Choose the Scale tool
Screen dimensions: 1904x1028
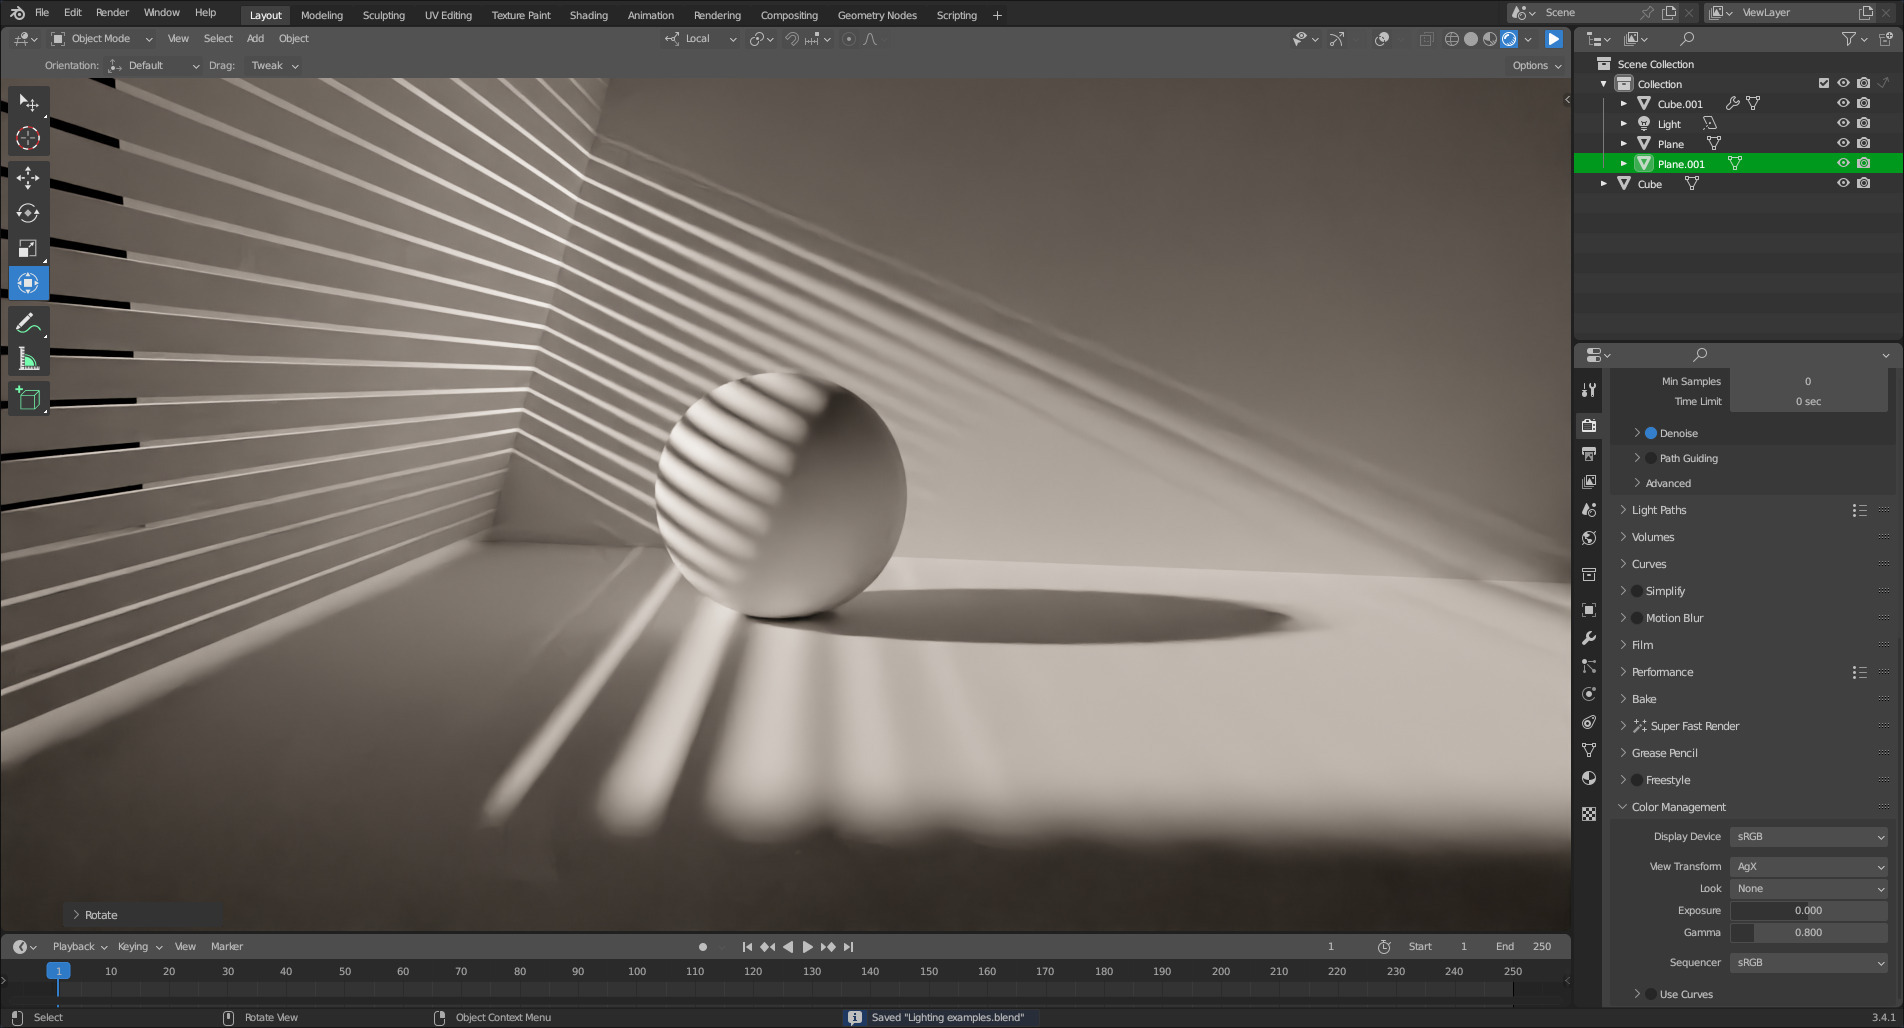pyautogui.click(x=28, y=248)
